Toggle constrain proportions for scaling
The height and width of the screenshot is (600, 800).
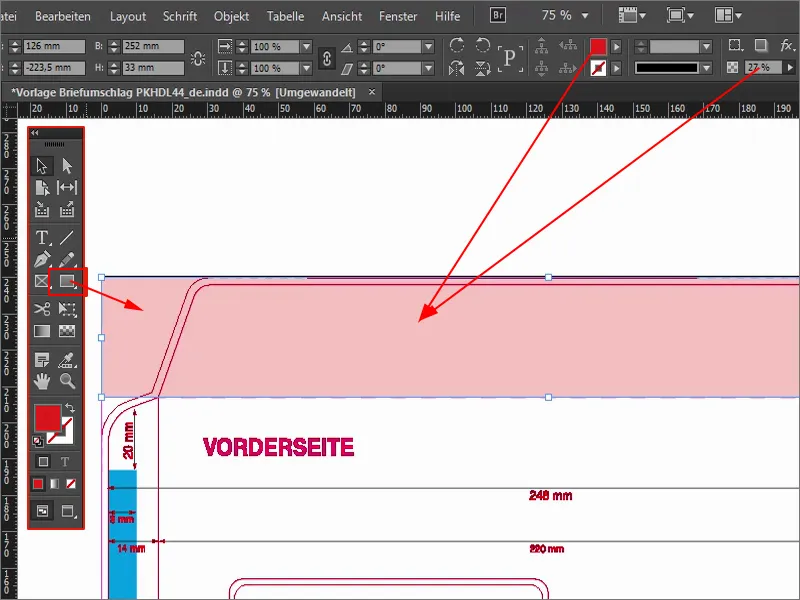coord(327,58)
